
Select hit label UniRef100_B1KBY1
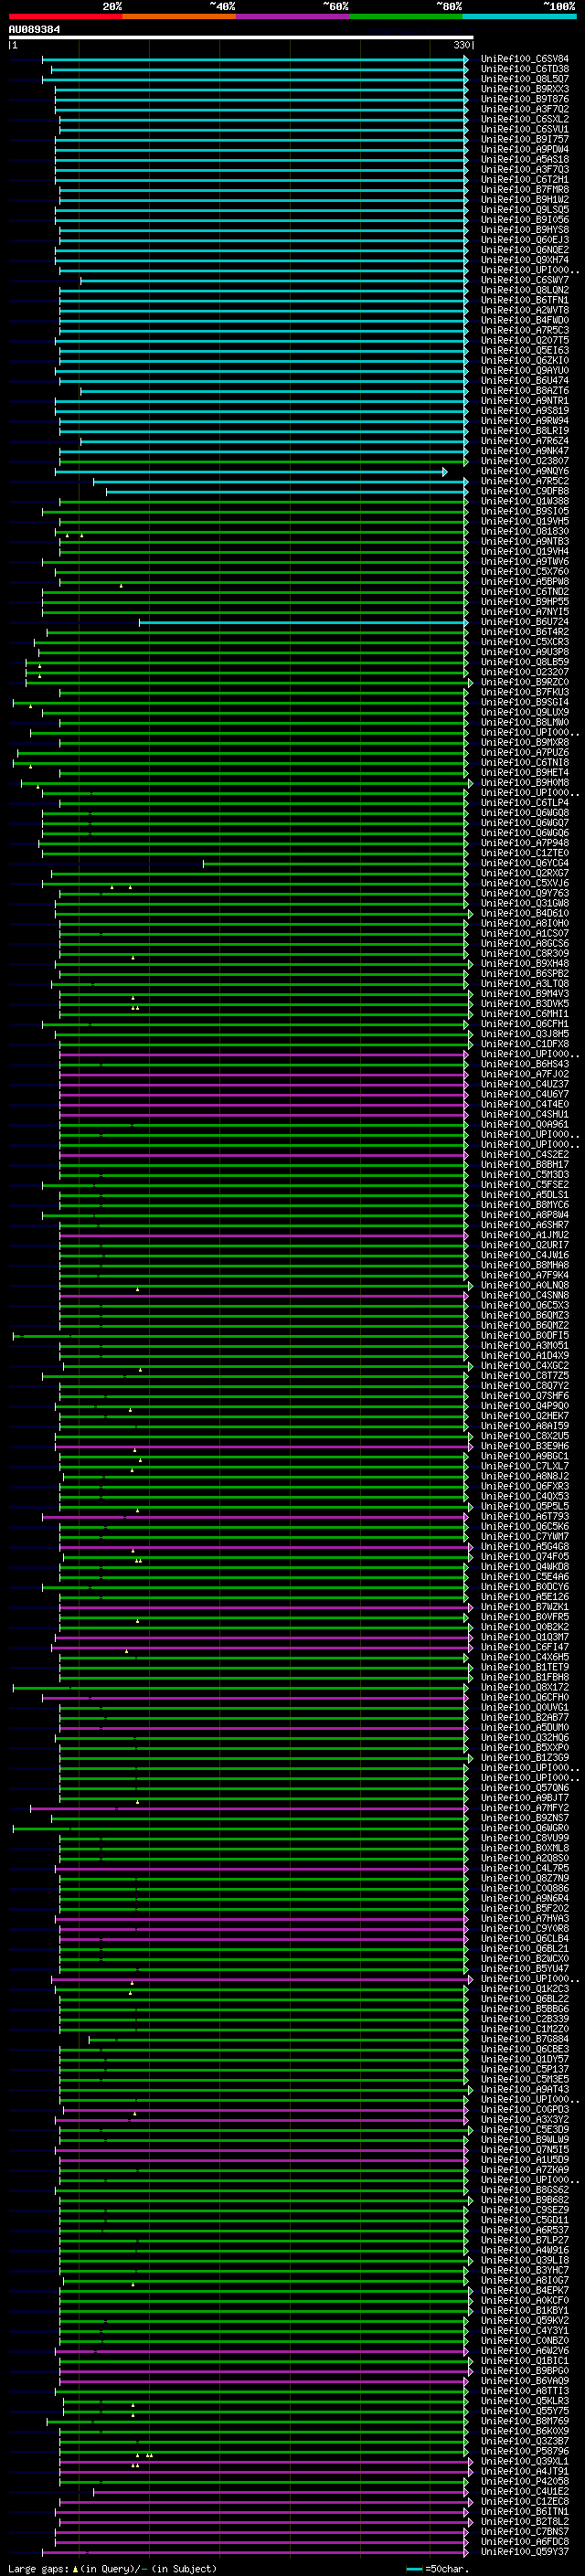[x=525, y=2310]
